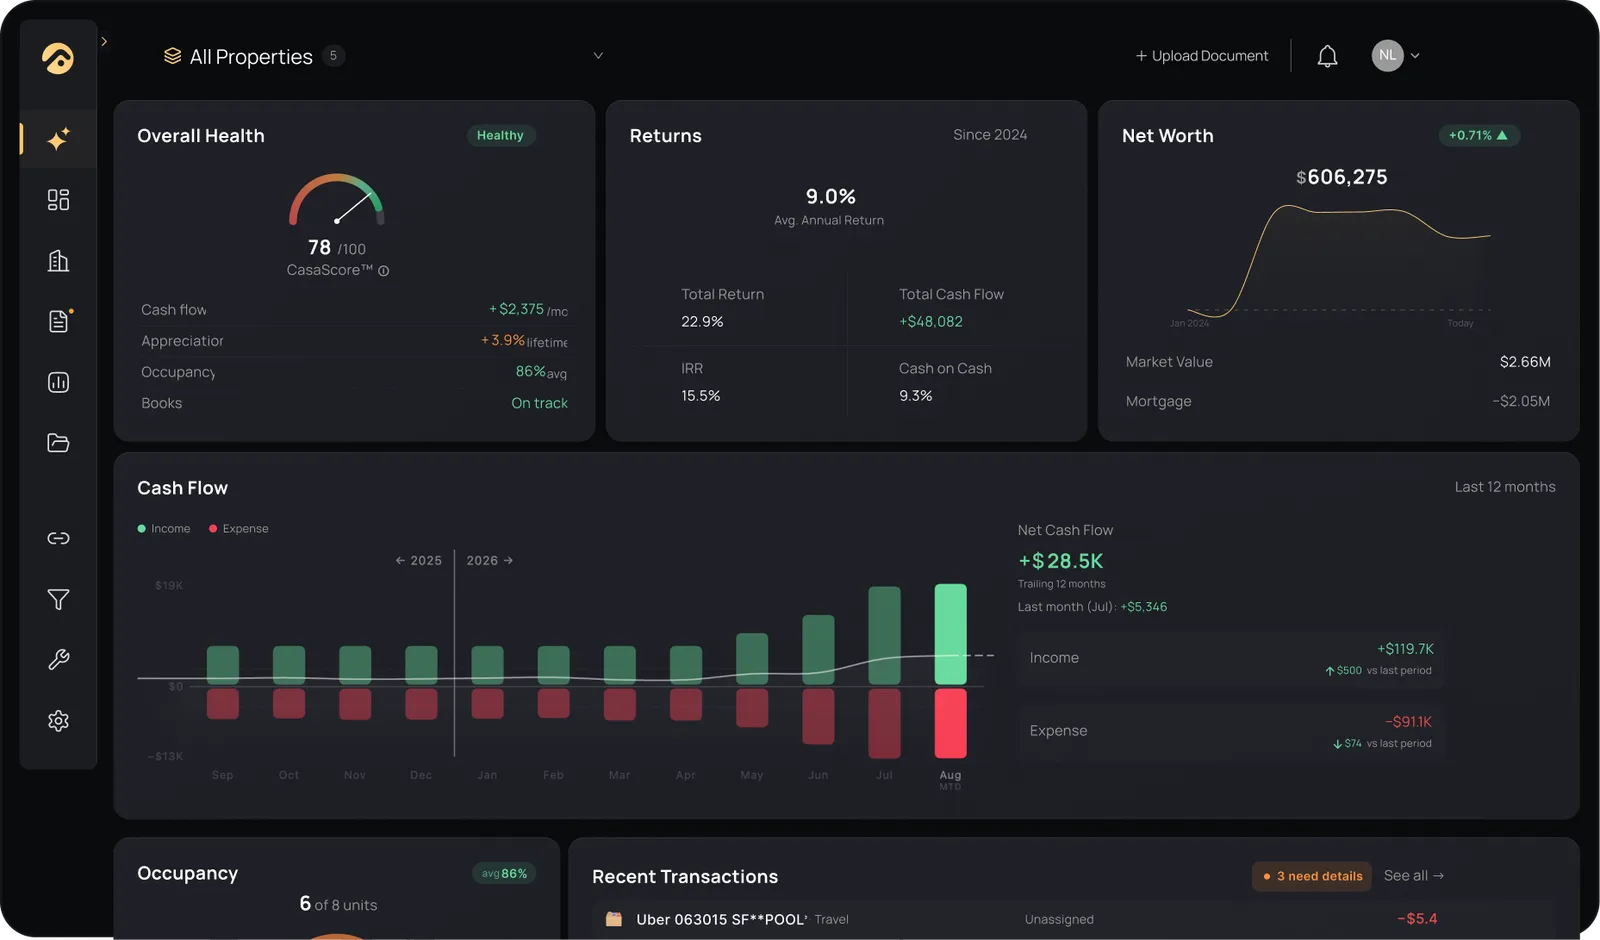This screenshot has width=1600, height=940.
Task: Click the Cash on Cash 9.3% value
Action: click(915, 396)
